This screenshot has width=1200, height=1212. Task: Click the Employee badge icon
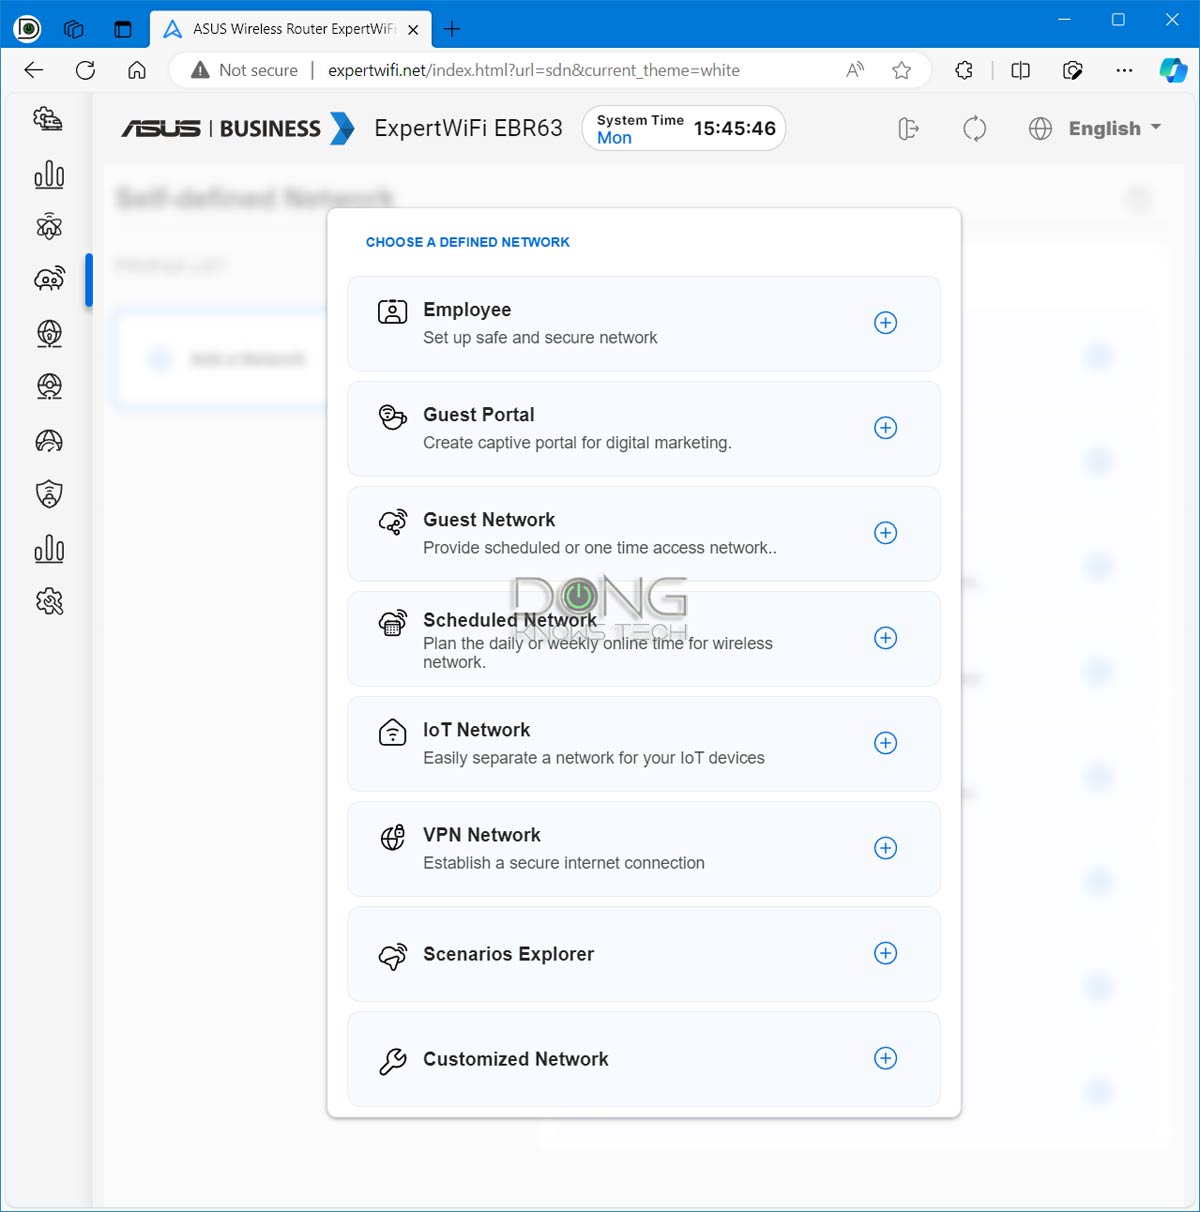[x=392, y=312]
